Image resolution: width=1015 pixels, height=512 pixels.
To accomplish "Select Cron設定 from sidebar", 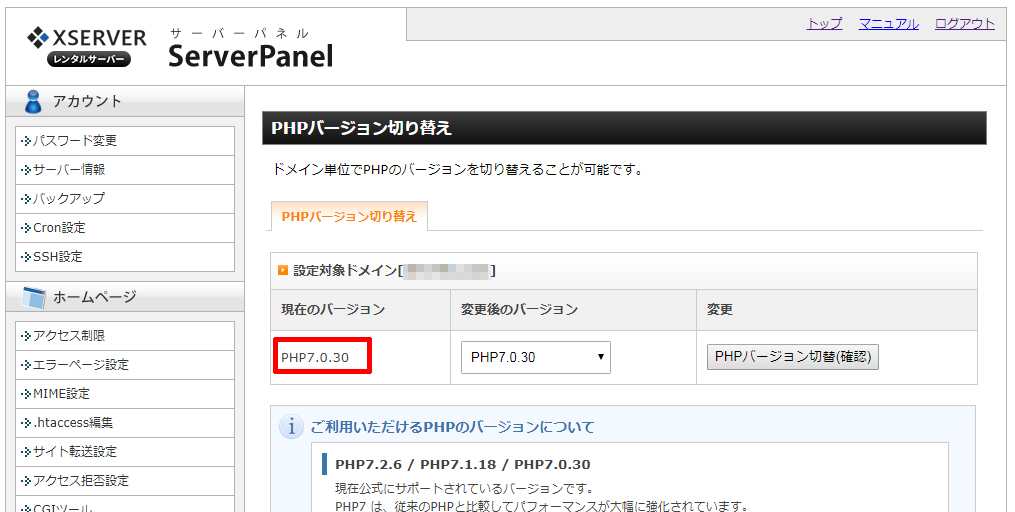I will (x=59, y=228).
